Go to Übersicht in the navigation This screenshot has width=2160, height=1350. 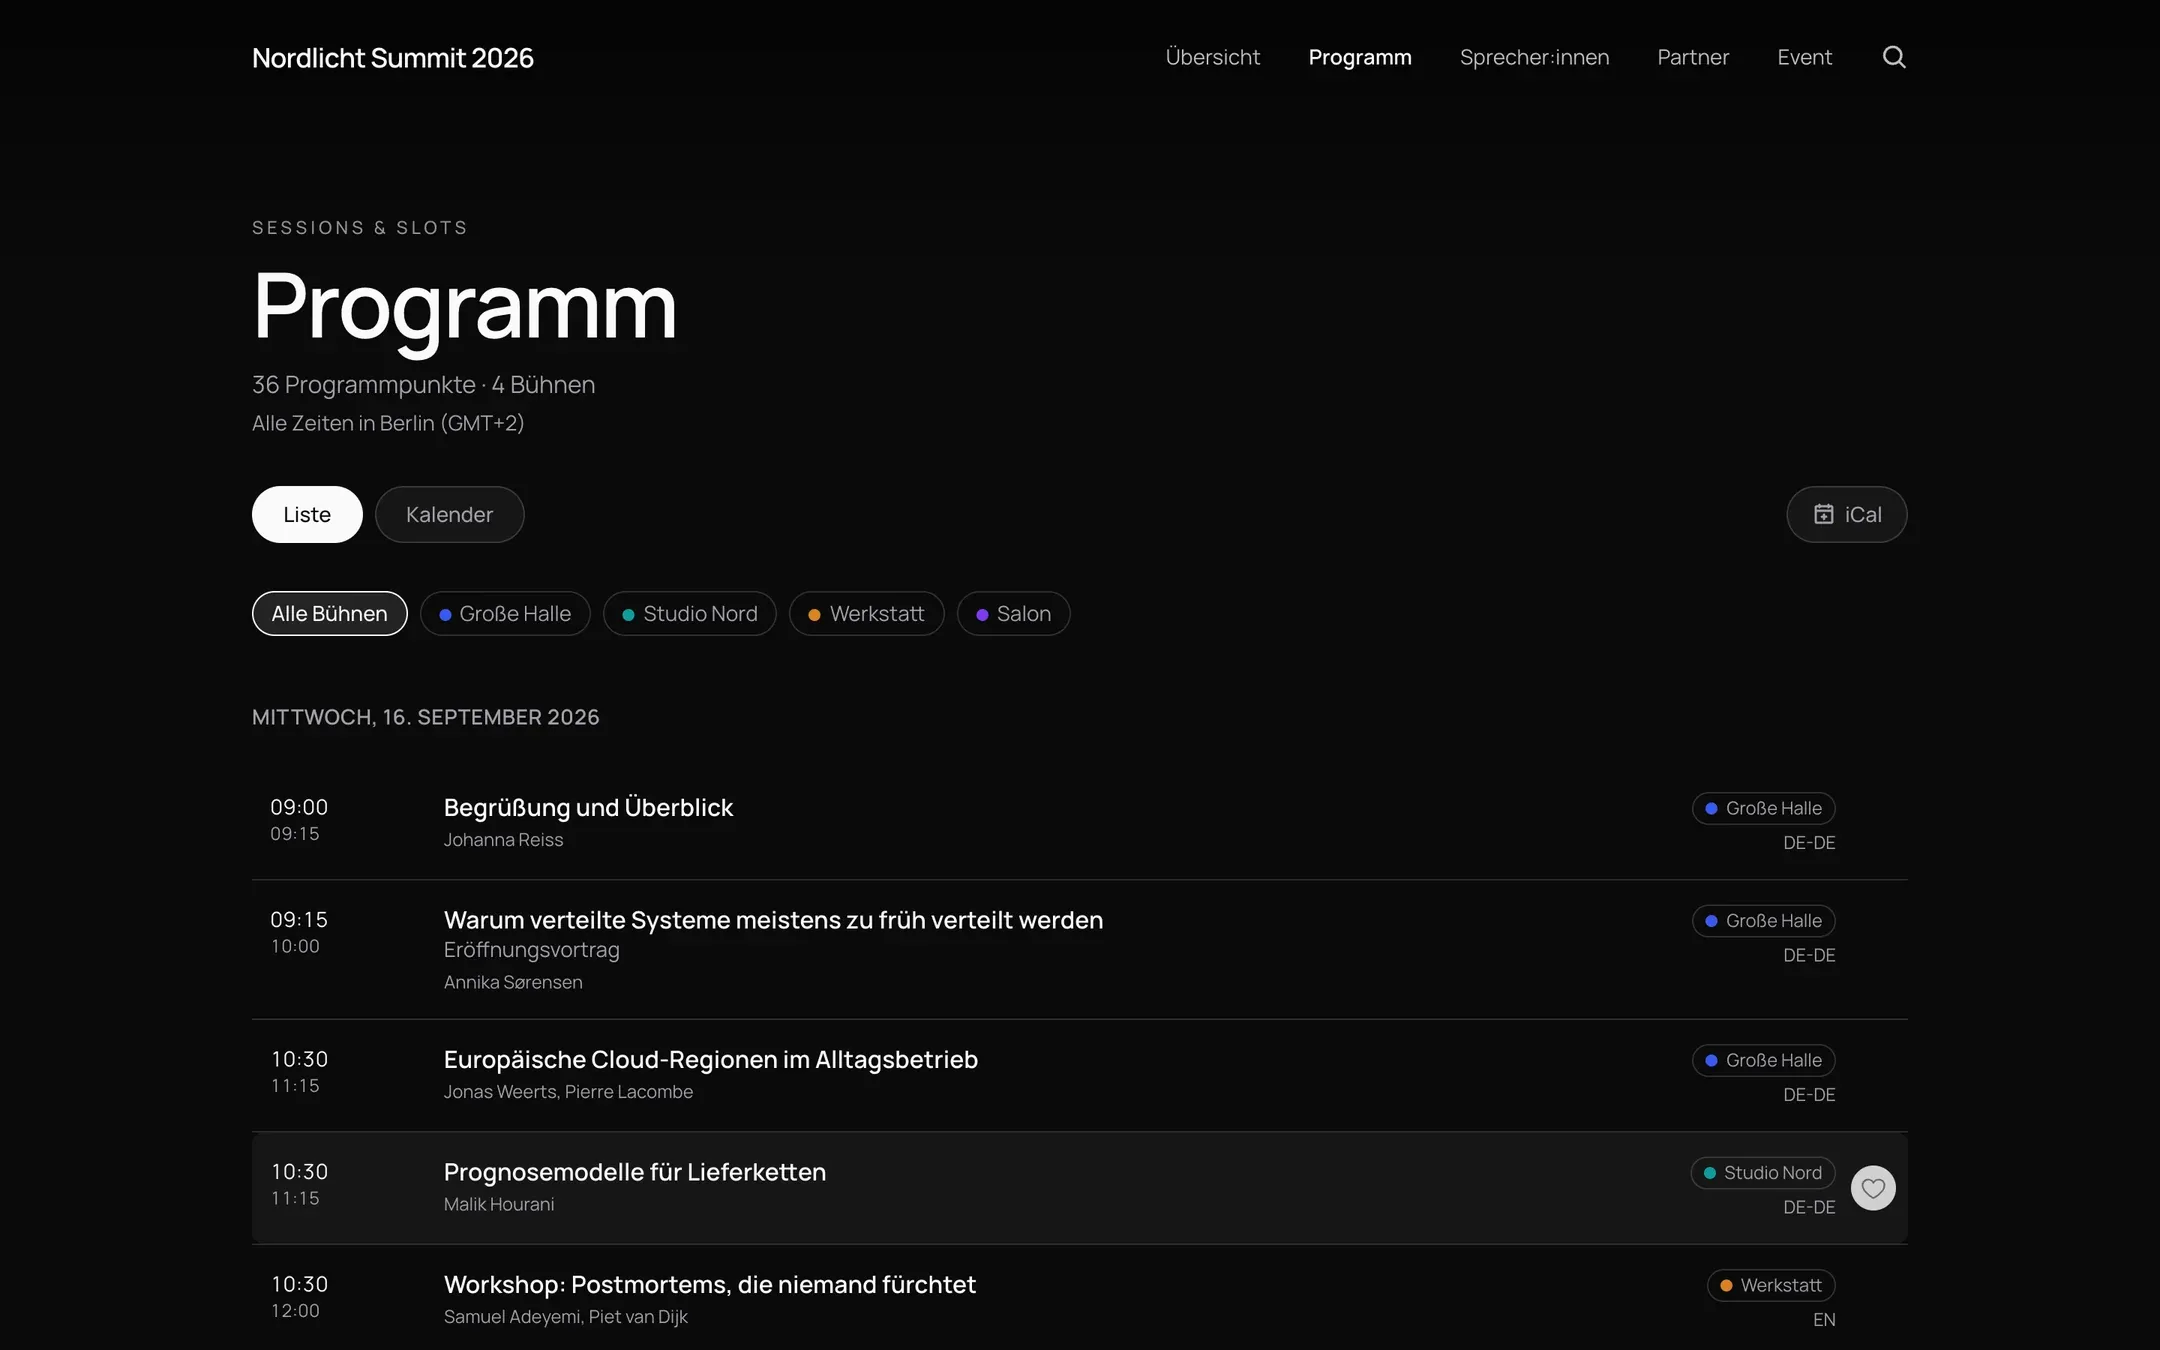point(1212,57)
